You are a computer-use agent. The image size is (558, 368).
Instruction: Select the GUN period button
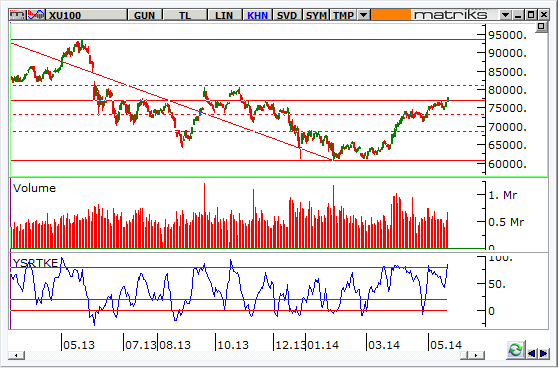pyautogui.click(x=144, y=15)
